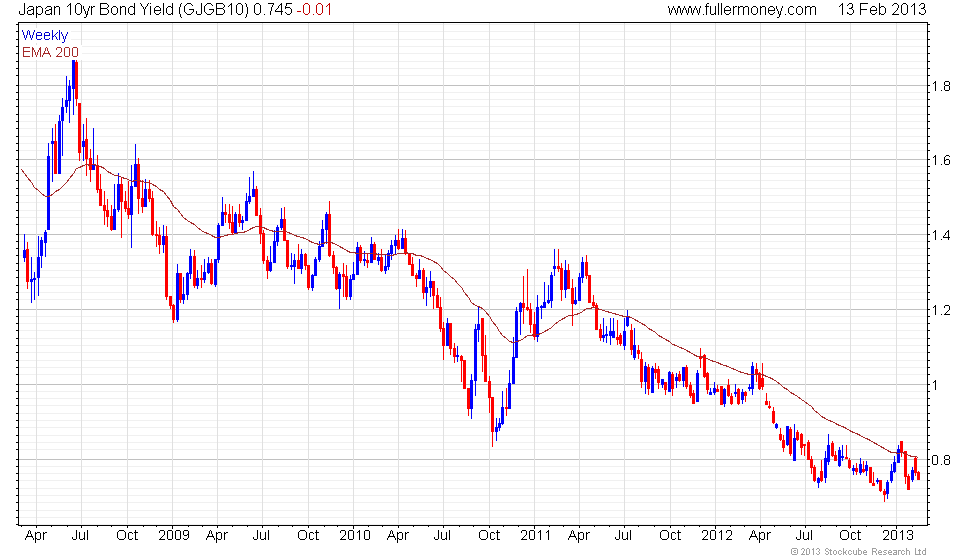Image resolution: width=980 pixels, height=560 pixels.
Task: Select the current yield value 0.745
Action: [x=272, y=9]
